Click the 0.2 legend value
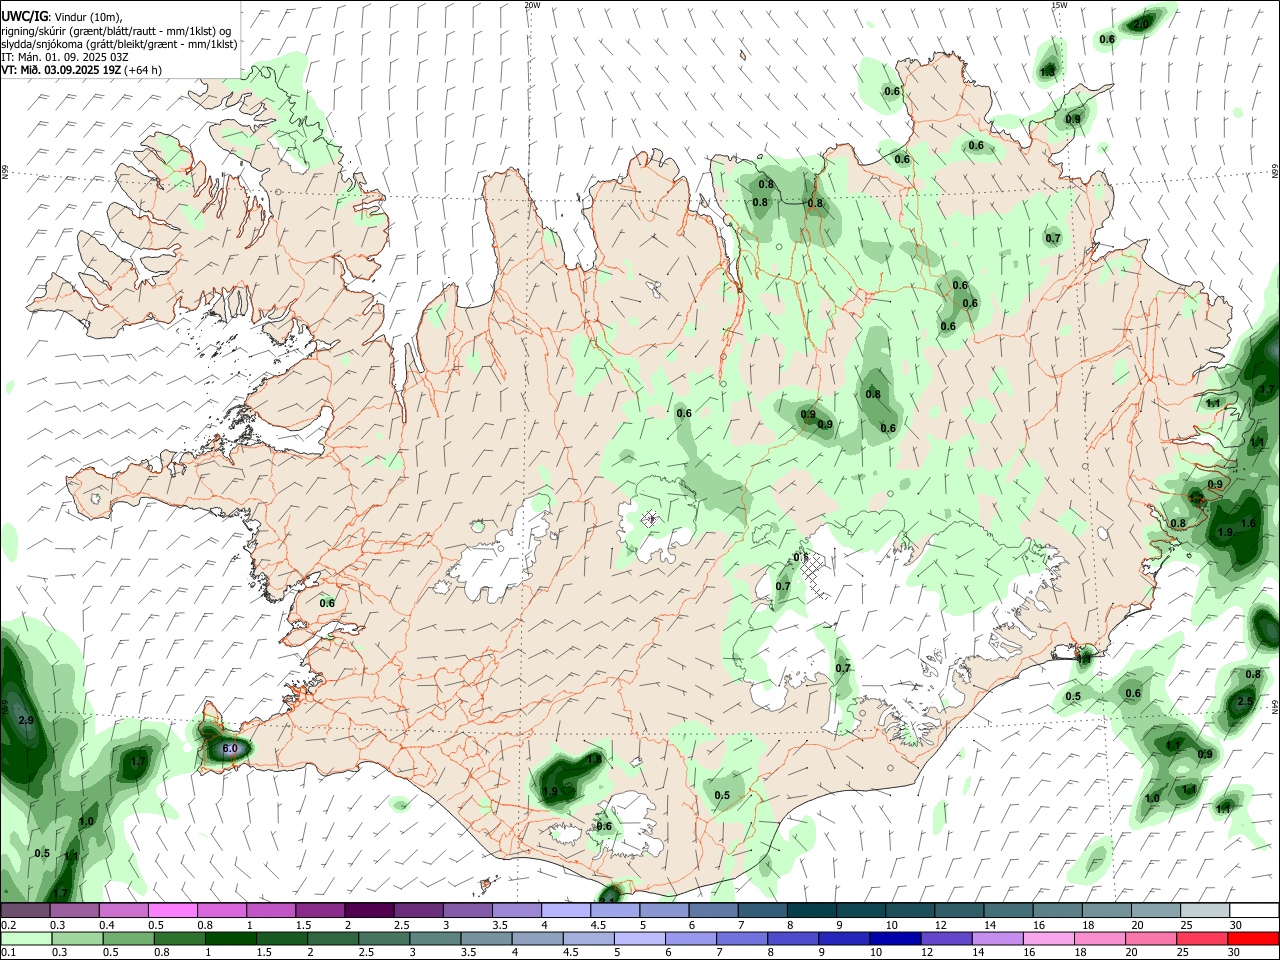Image resolution: width=1280 pixels, height=960 pixels. pos(8,925)
